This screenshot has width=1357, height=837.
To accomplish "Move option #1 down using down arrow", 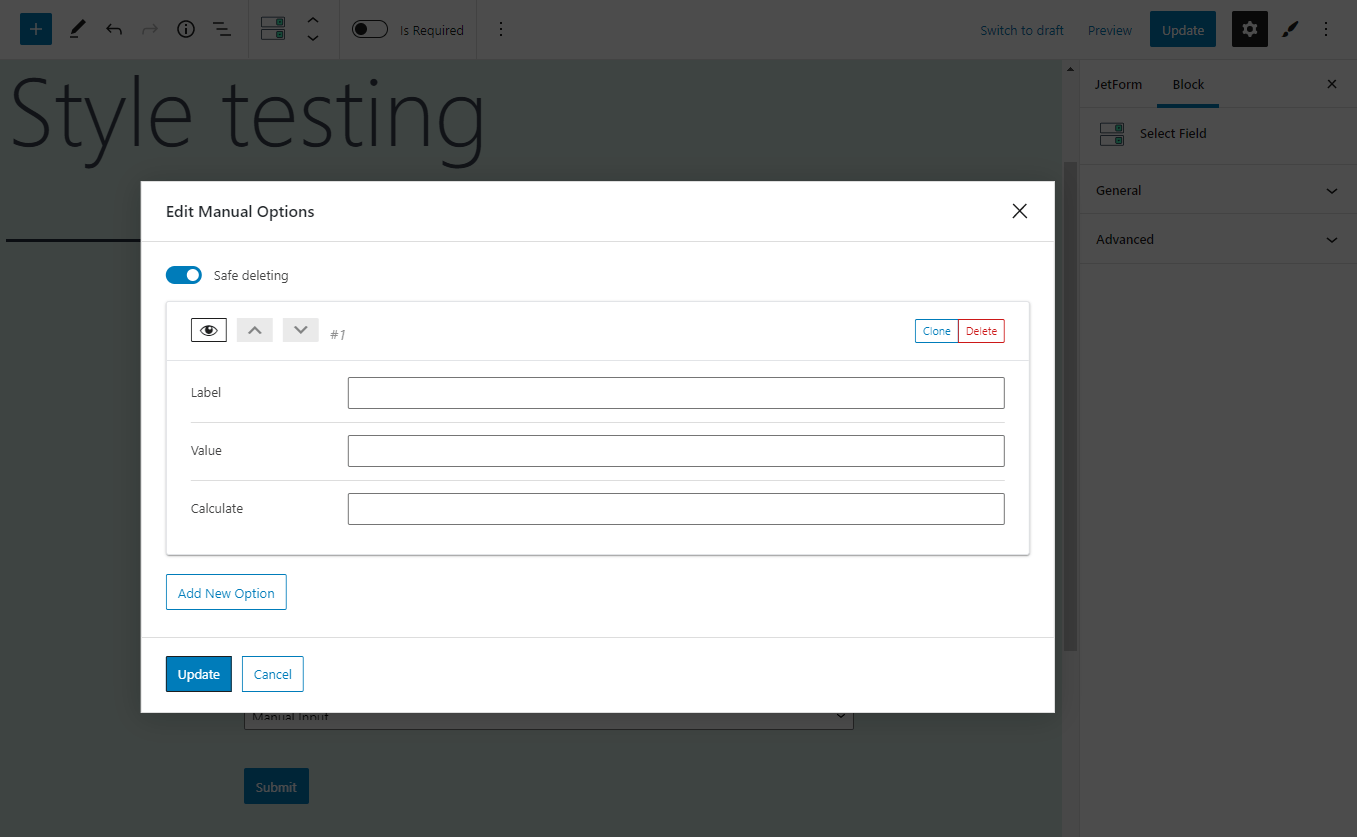I will [x=300, y=329].
